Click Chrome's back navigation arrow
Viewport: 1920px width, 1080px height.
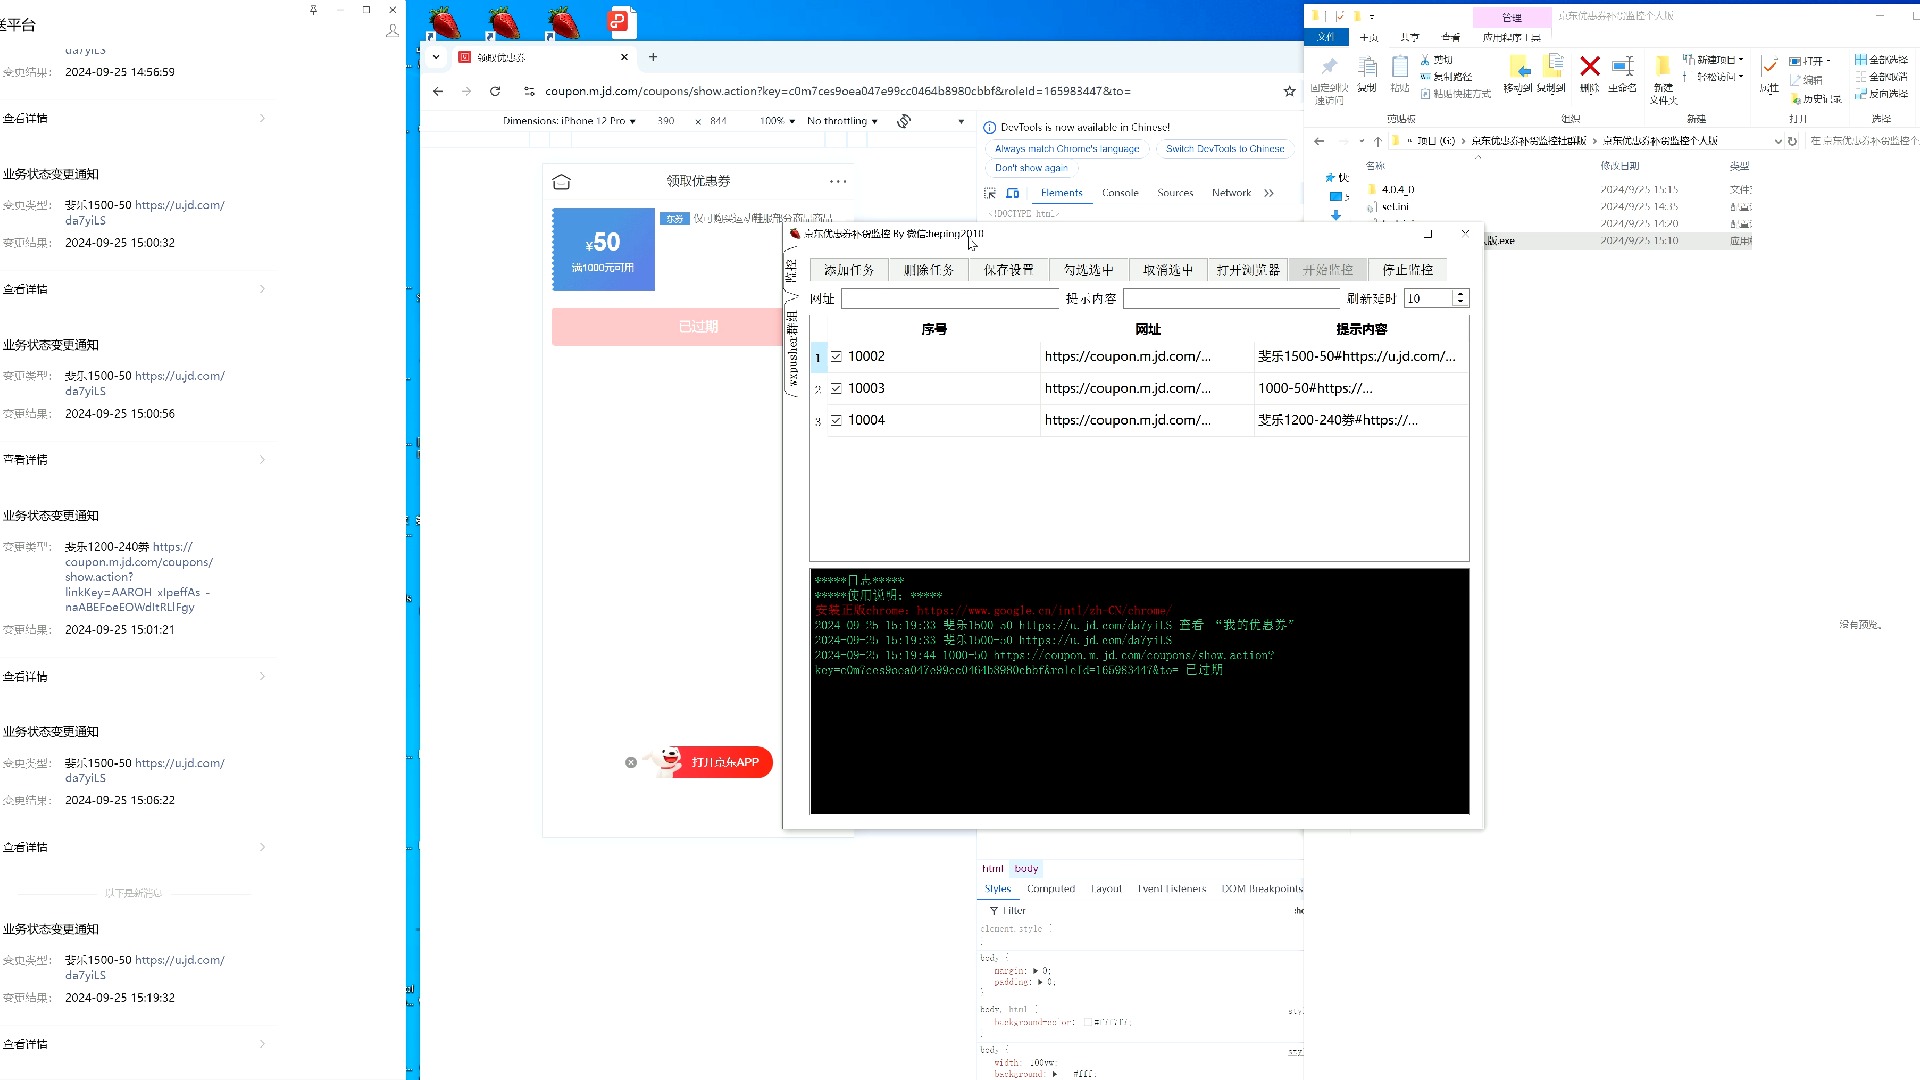tap(438, 91)
